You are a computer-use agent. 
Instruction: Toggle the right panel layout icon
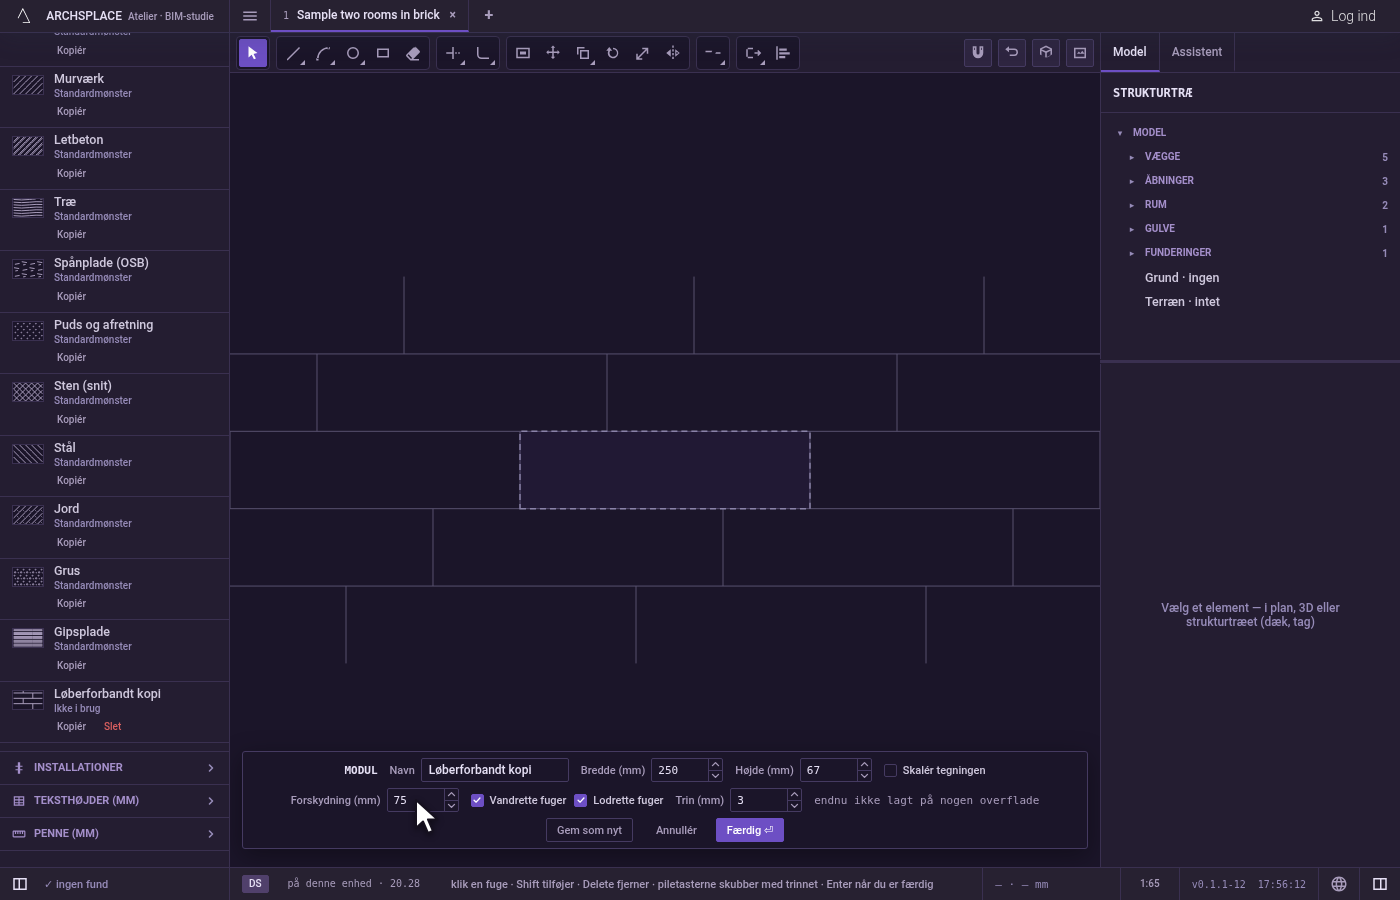1380,884
